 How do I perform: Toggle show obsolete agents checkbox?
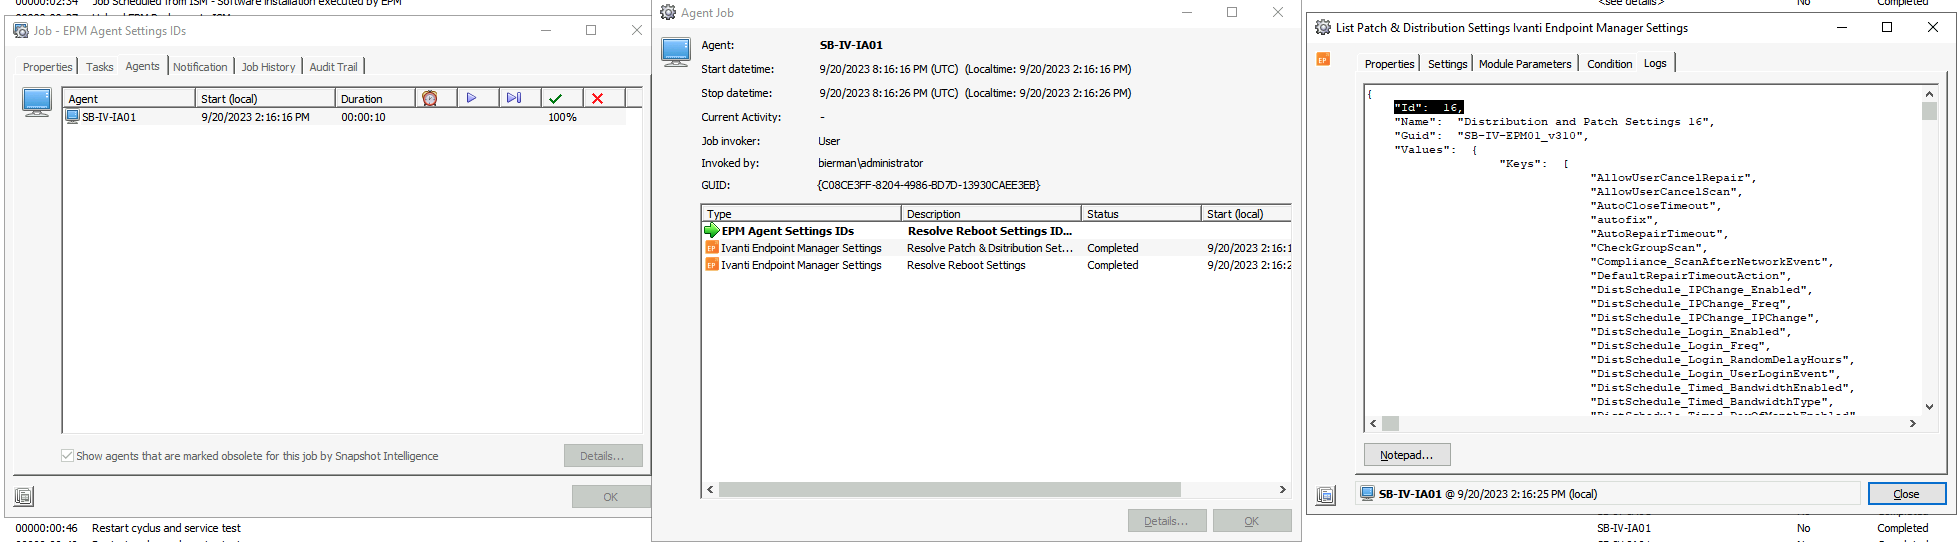(67, 456)
